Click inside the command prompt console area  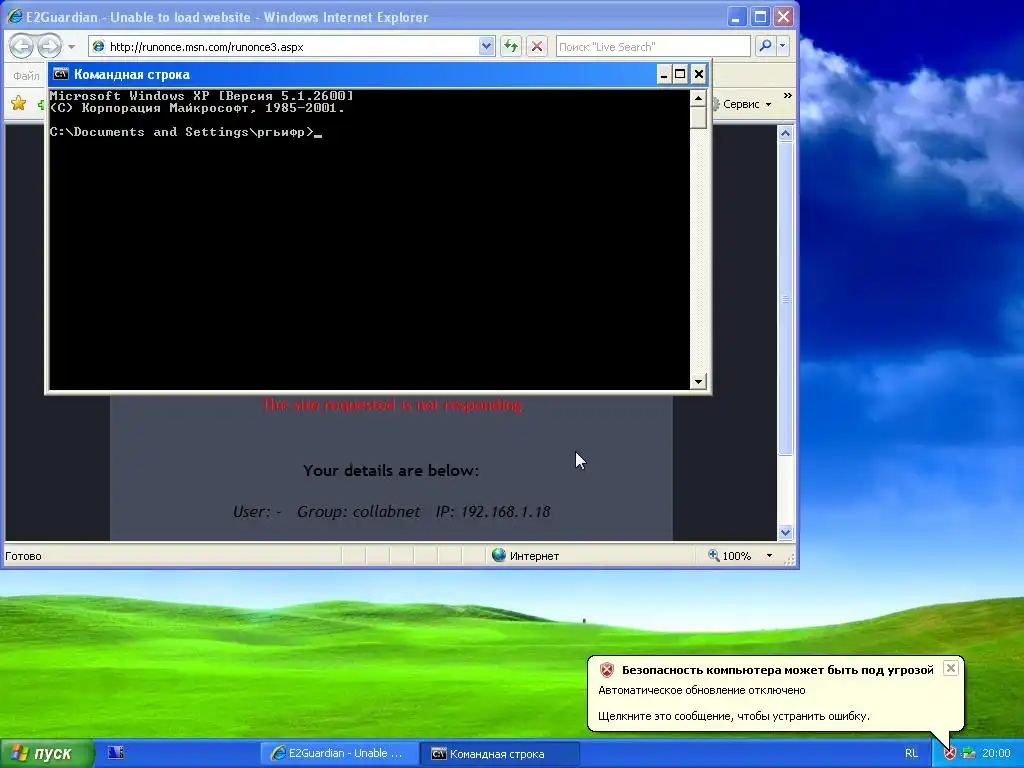[370, 240]
